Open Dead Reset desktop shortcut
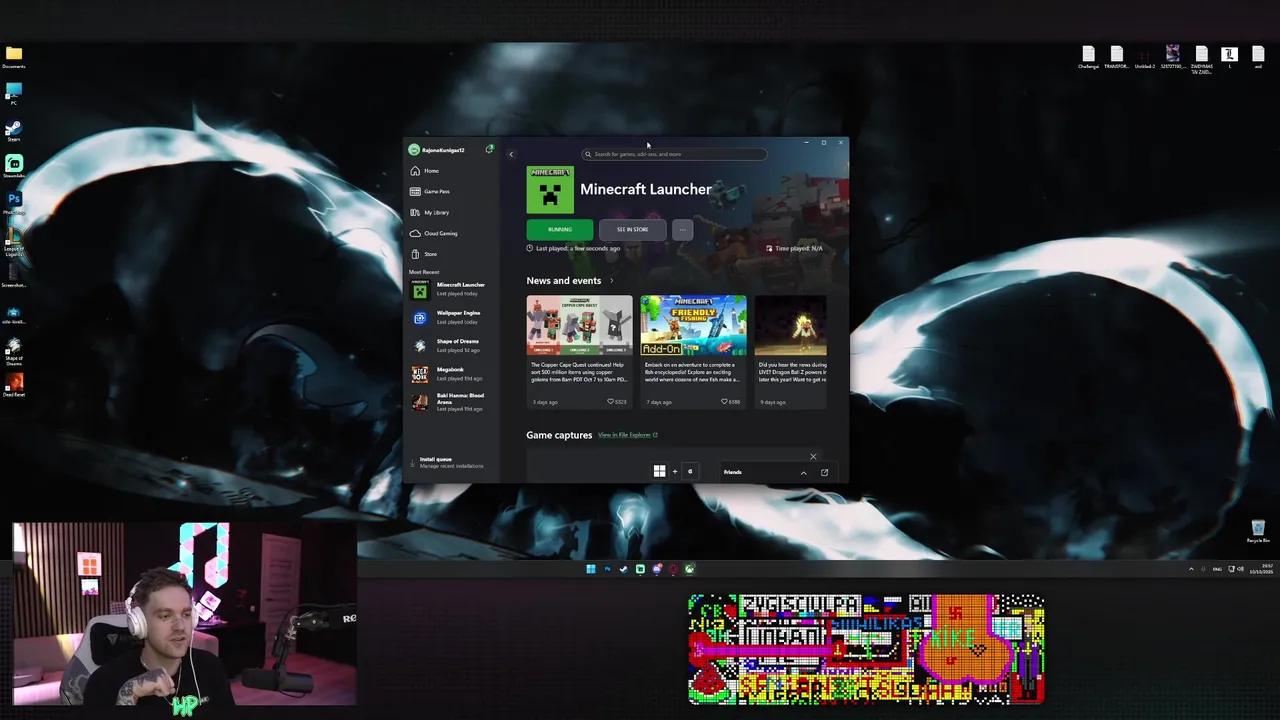The image size is (1280, 720). pyautogui.click(x=14, y=386)
